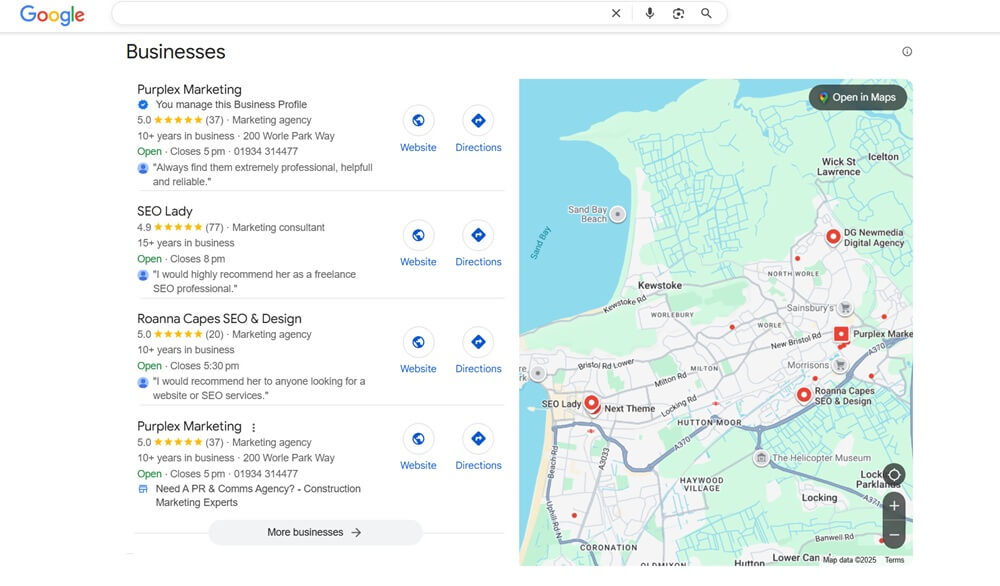Click the Google logo
The image size is (1000, 586).
(x=52, y=15)
